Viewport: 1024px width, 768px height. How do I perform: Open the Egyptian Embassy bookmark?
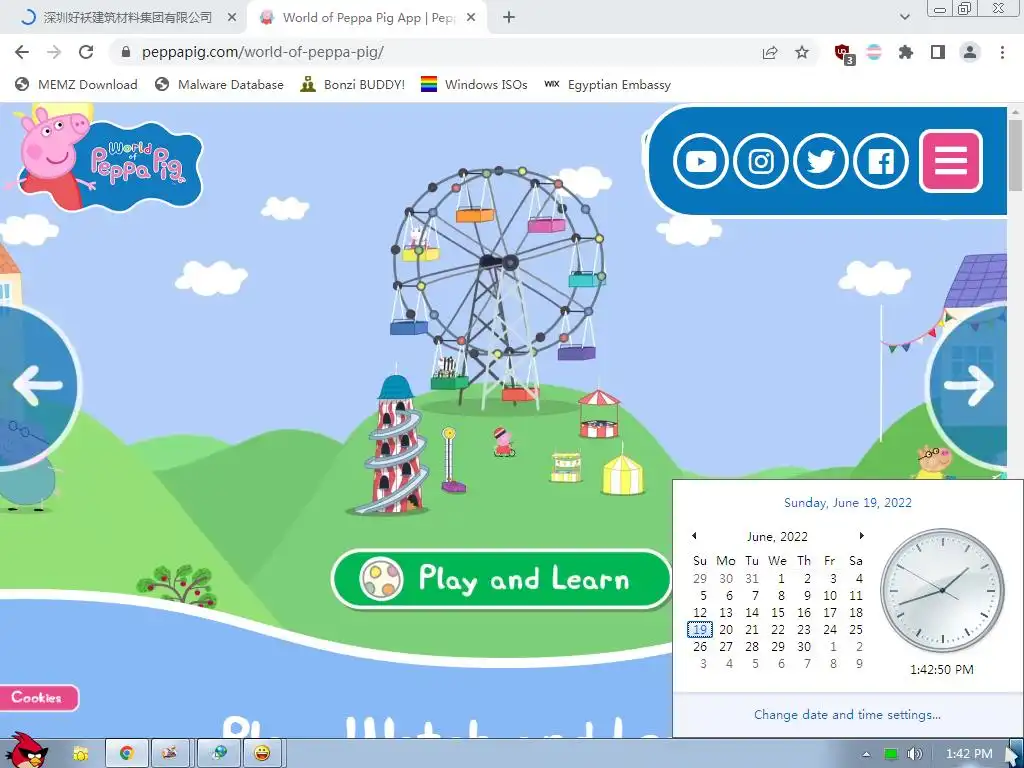point(607,84)
